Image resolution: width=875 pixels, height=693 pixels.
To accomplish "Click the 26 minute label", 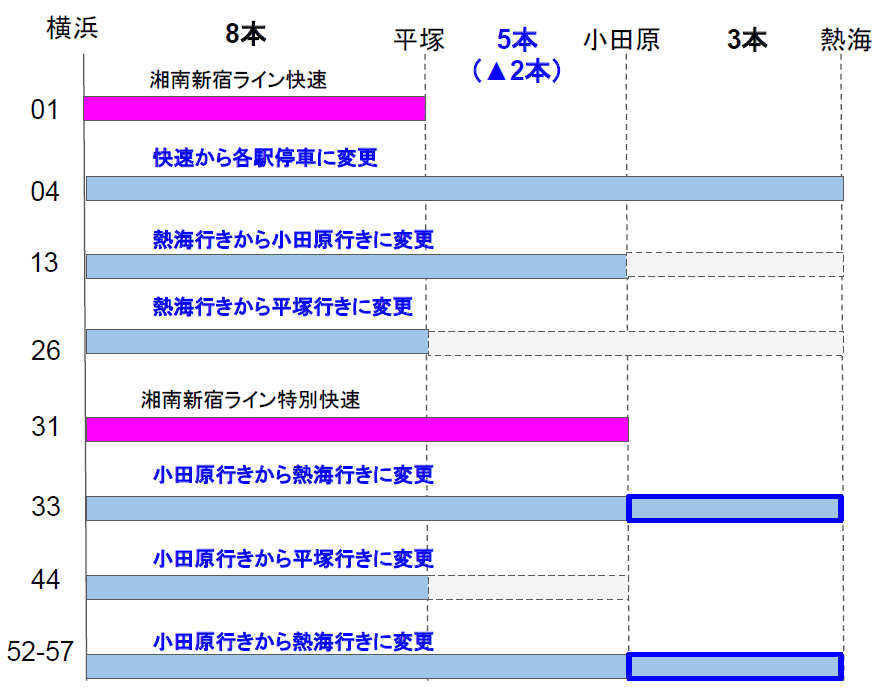I will tap(45, 351).
